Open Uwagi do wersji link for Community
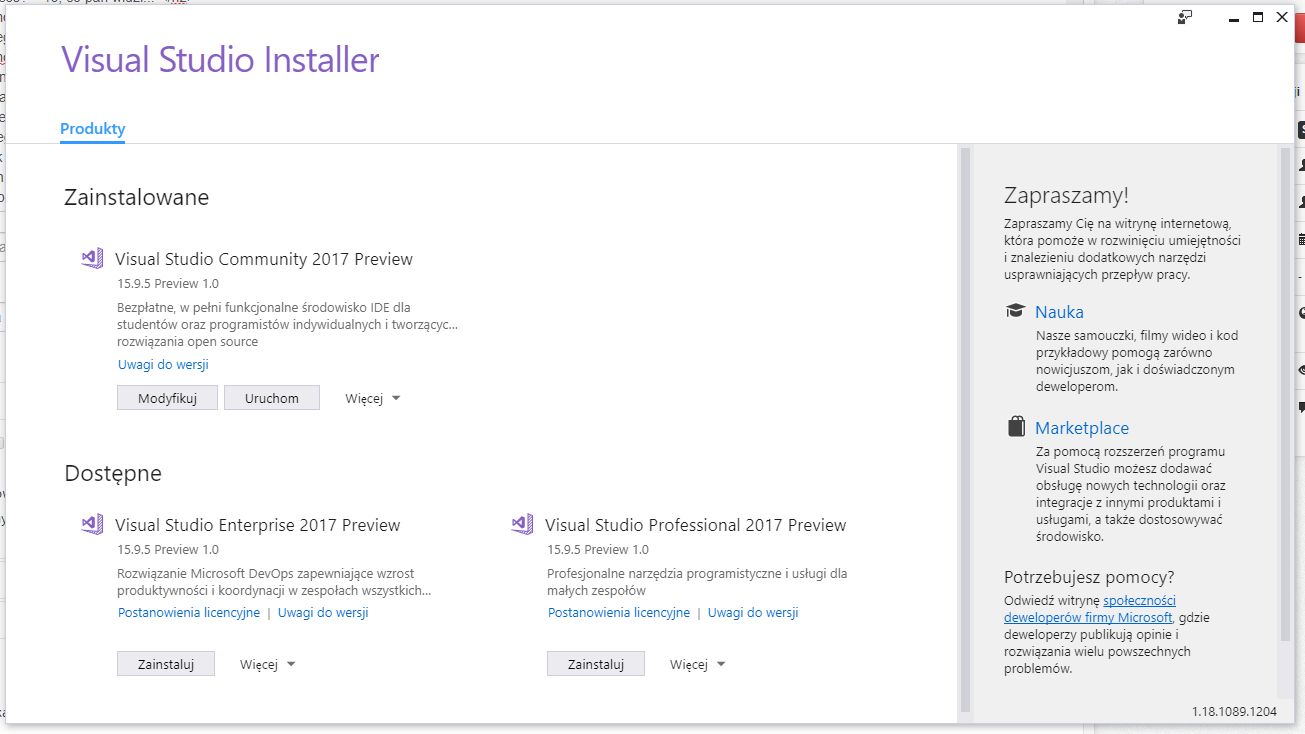This screenshot has height=734, width=1305. click(x=163, y=365)
